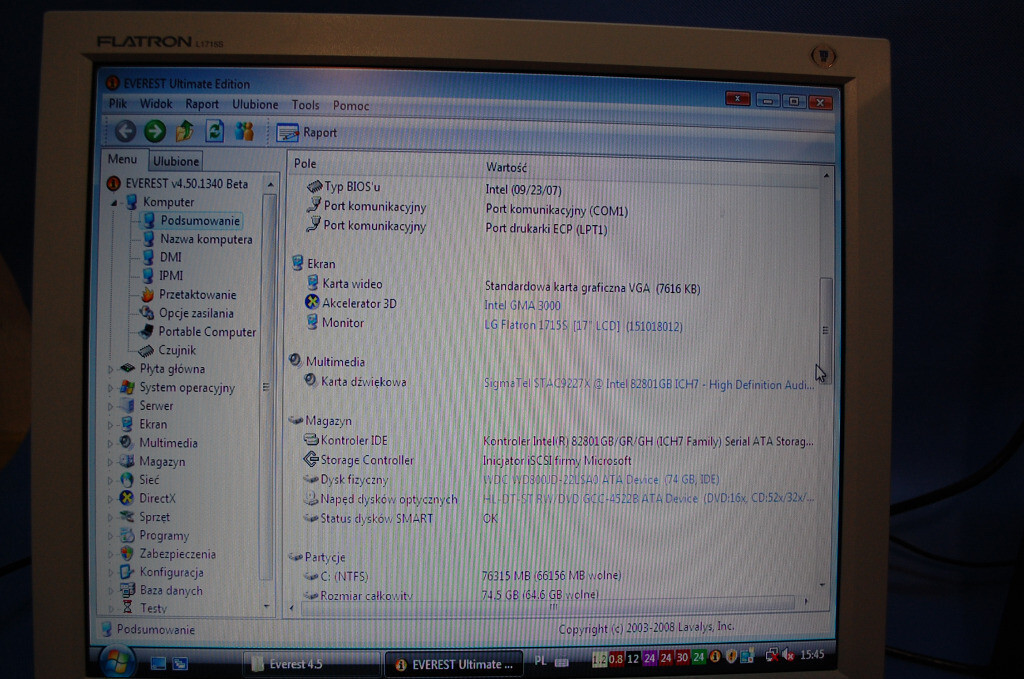The width and height of the screenshot is (1024, 679).
Task: Click the Sprzęt tree icon
Action: (x=127, y=516)
